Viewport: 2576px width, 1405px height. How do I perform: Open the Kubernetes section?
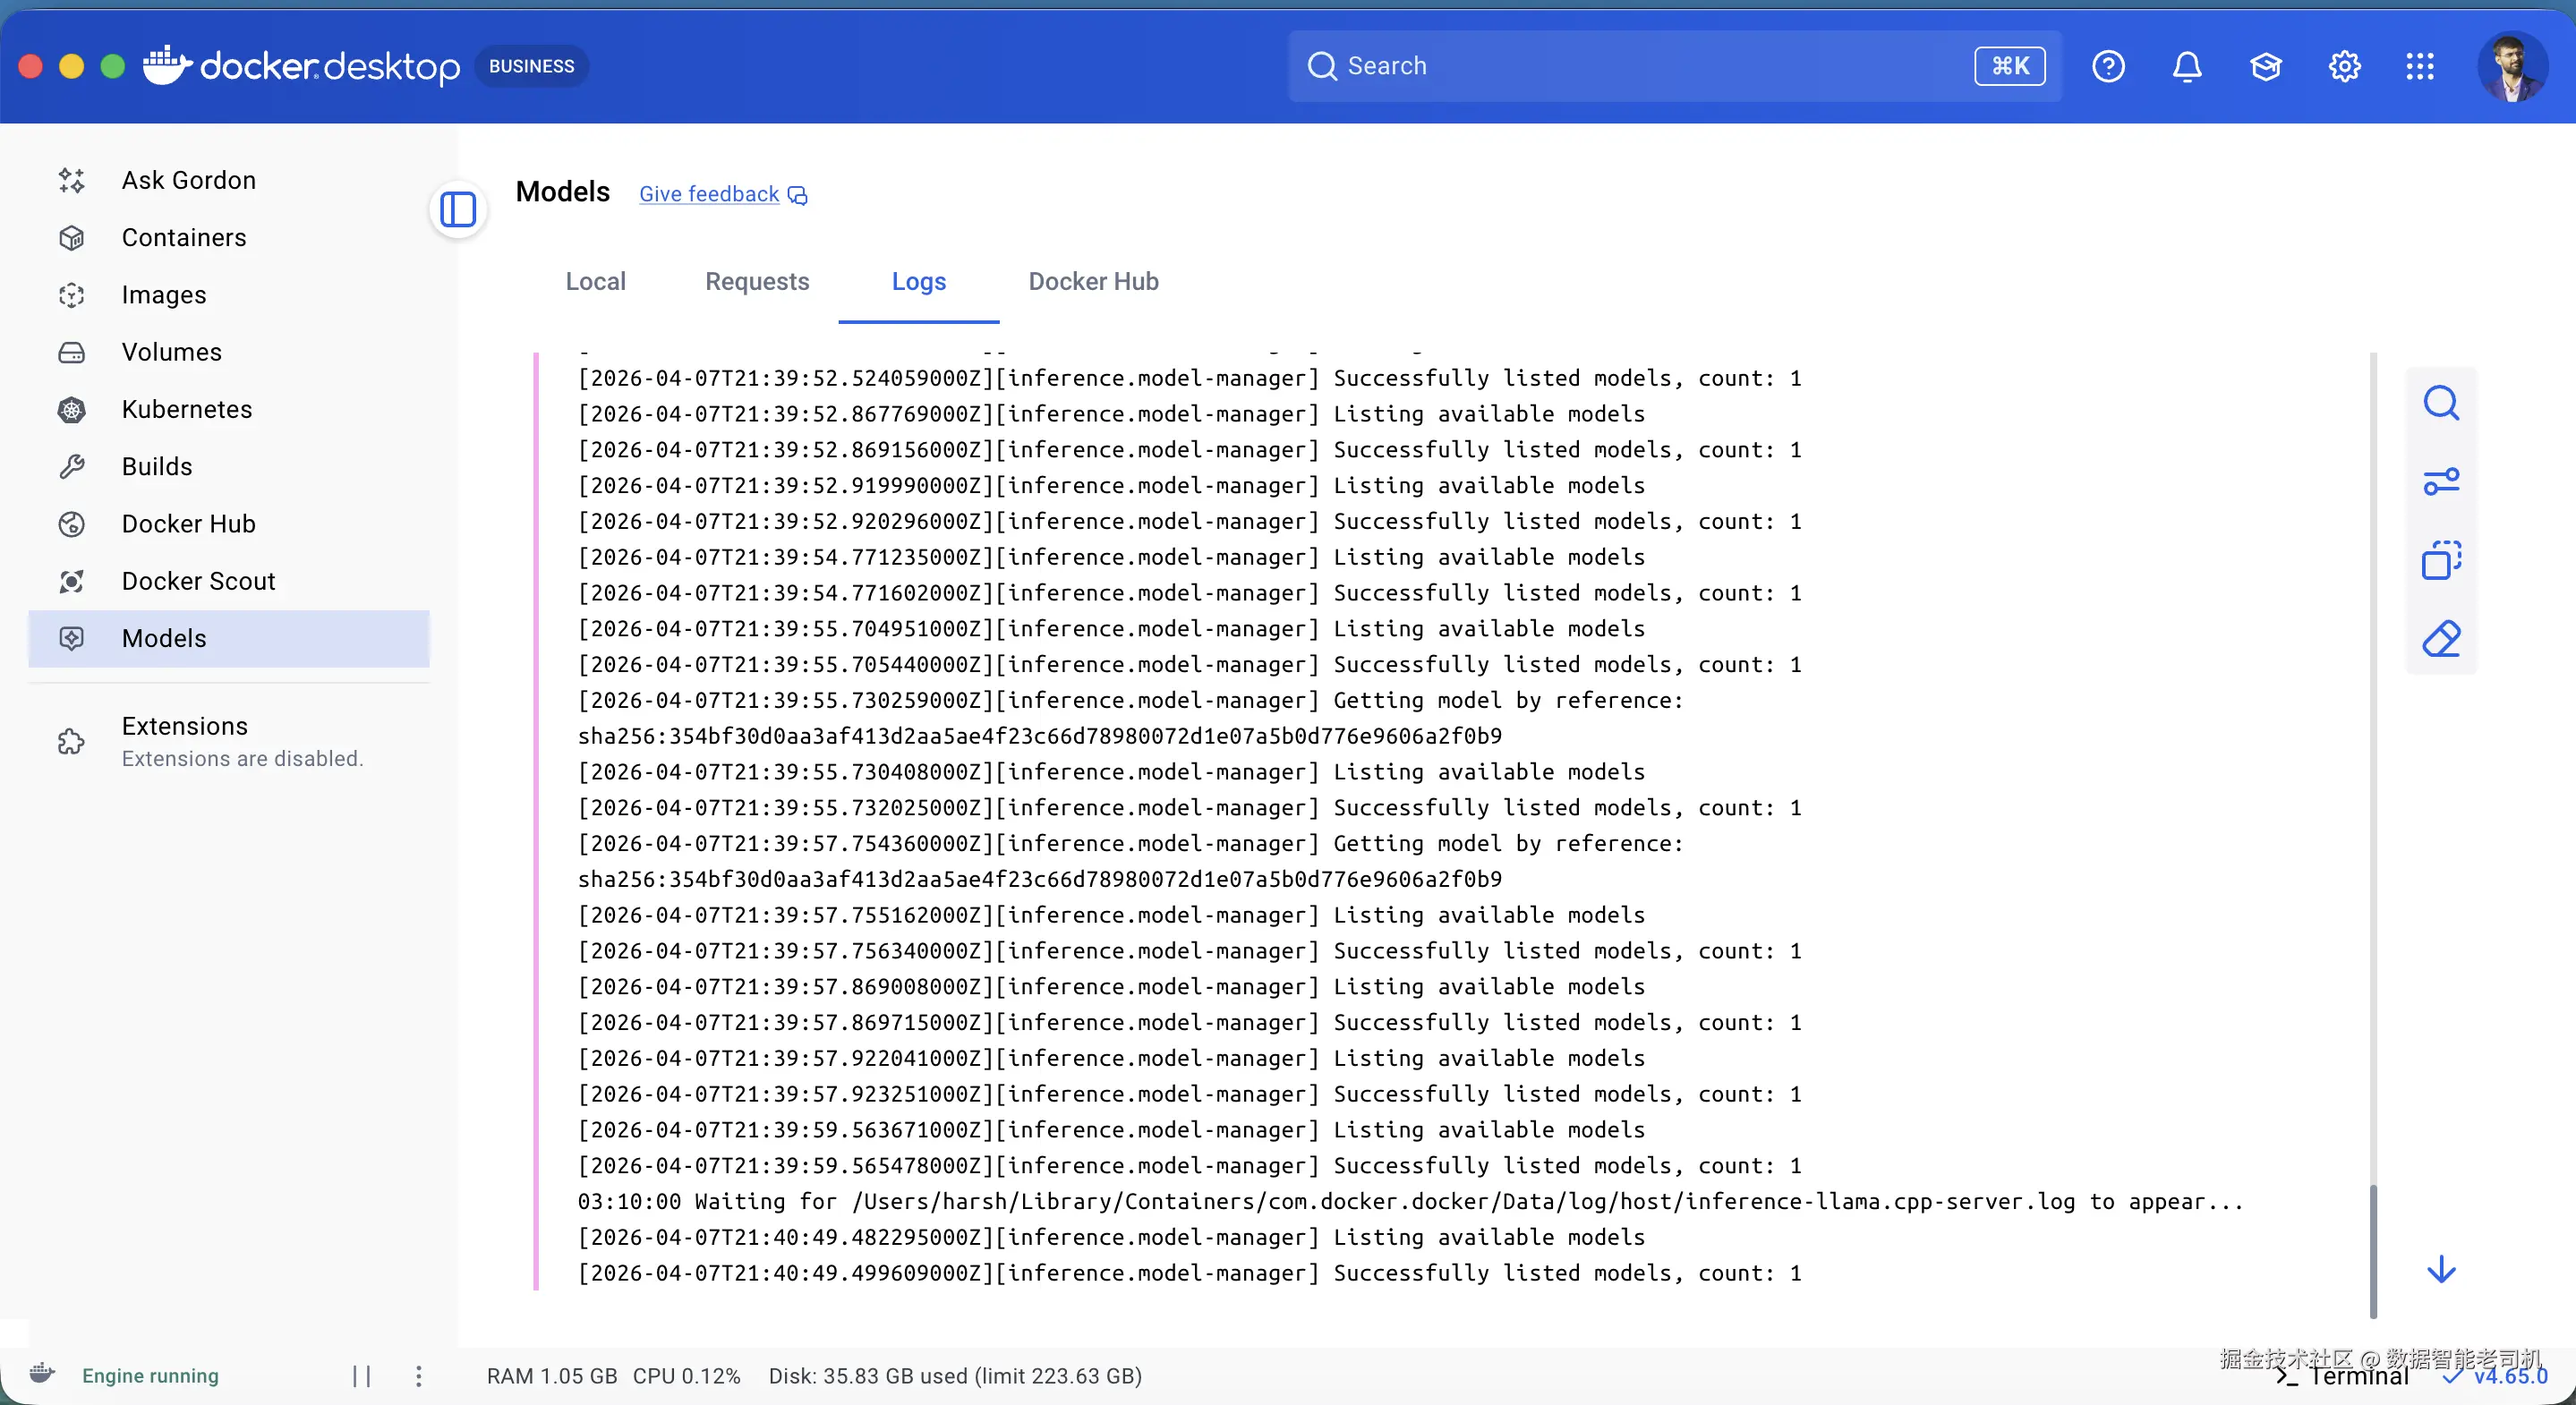pyautogui.click(x=228, y=409)
